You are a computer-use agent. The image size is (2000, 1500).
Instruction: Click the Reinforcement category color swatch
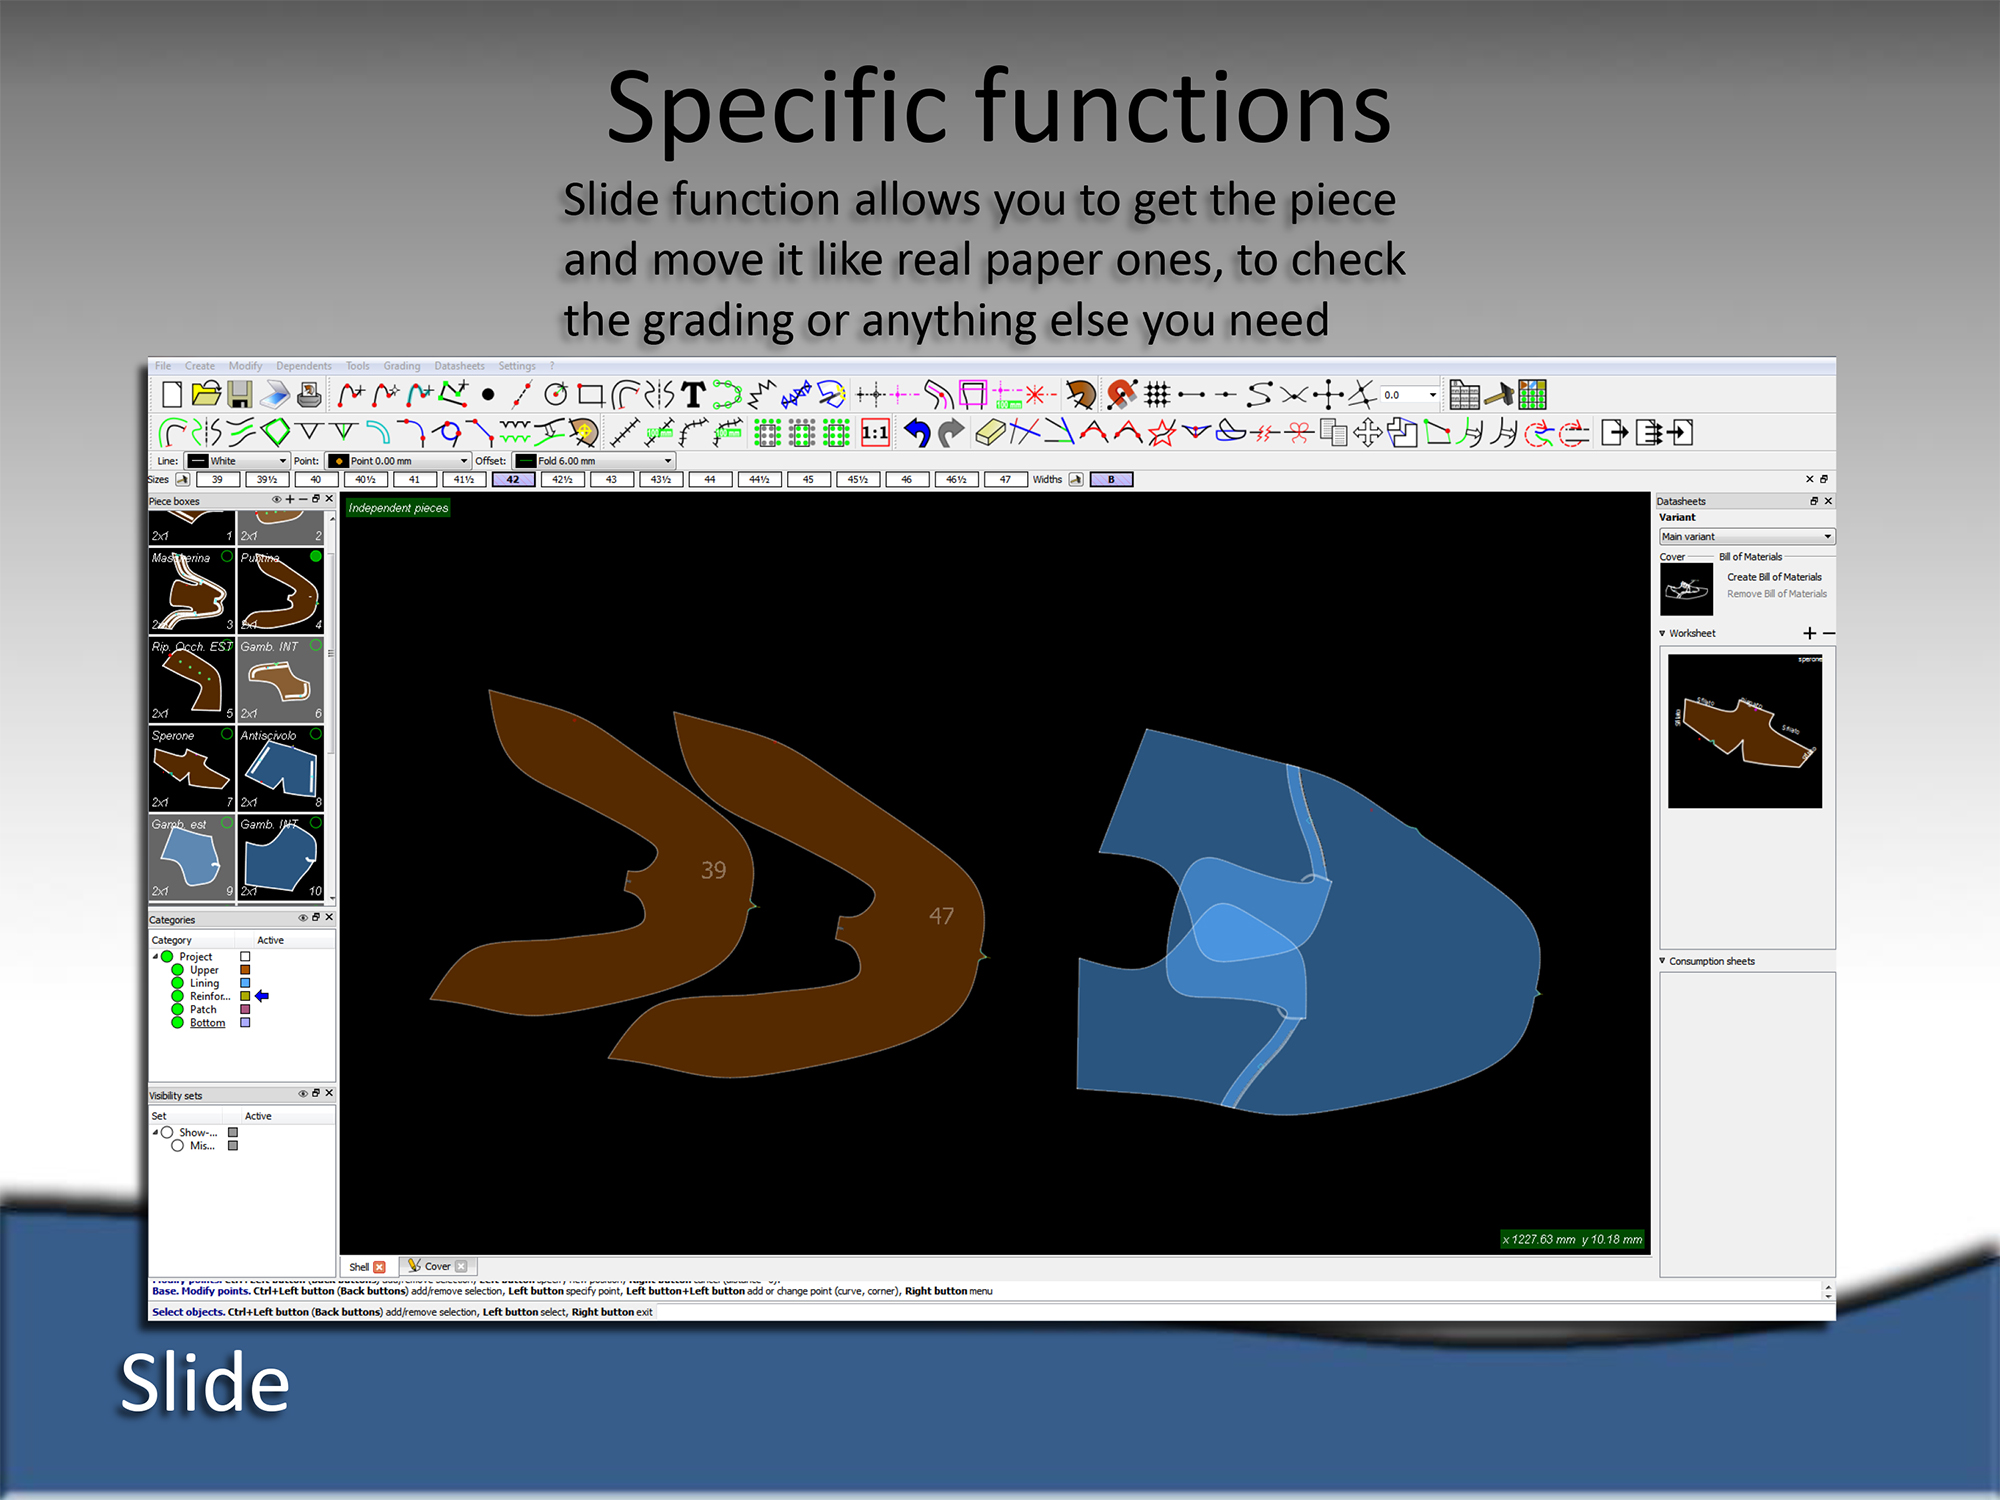click(x=245, y=996)
